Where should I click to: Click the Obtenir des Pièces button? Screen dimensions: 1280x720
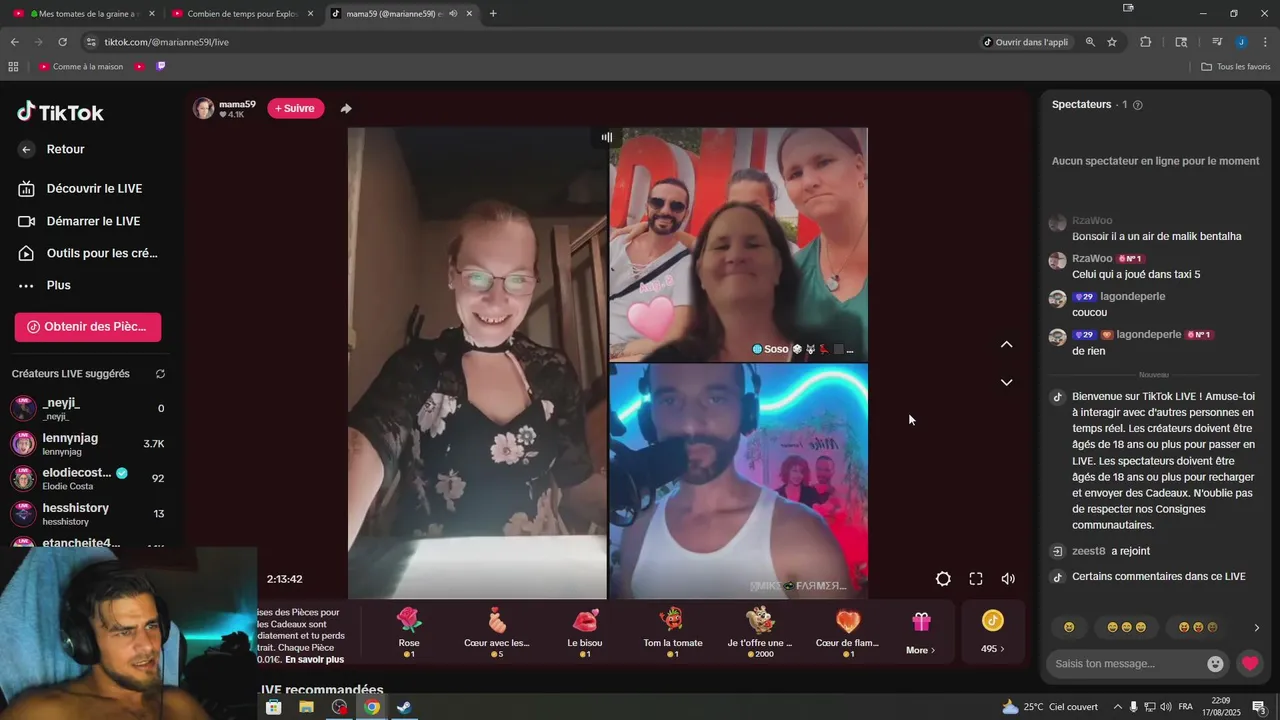click(x=88, y=326)
